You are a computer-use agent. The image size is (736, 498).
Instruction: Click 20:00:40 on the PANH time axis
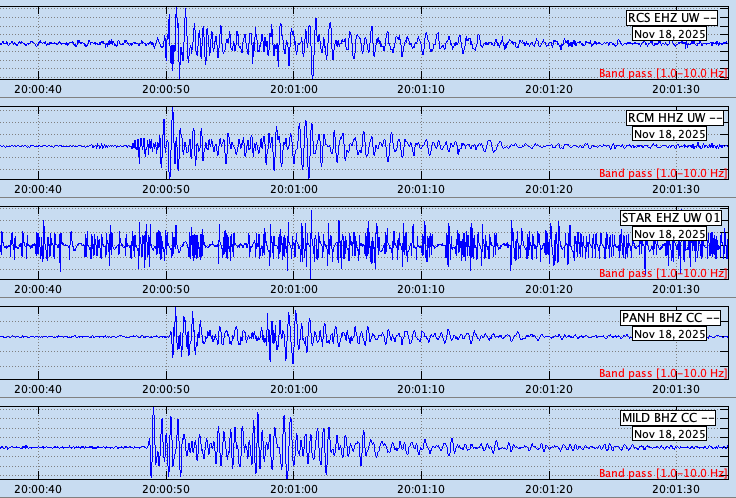pos(38,389)
